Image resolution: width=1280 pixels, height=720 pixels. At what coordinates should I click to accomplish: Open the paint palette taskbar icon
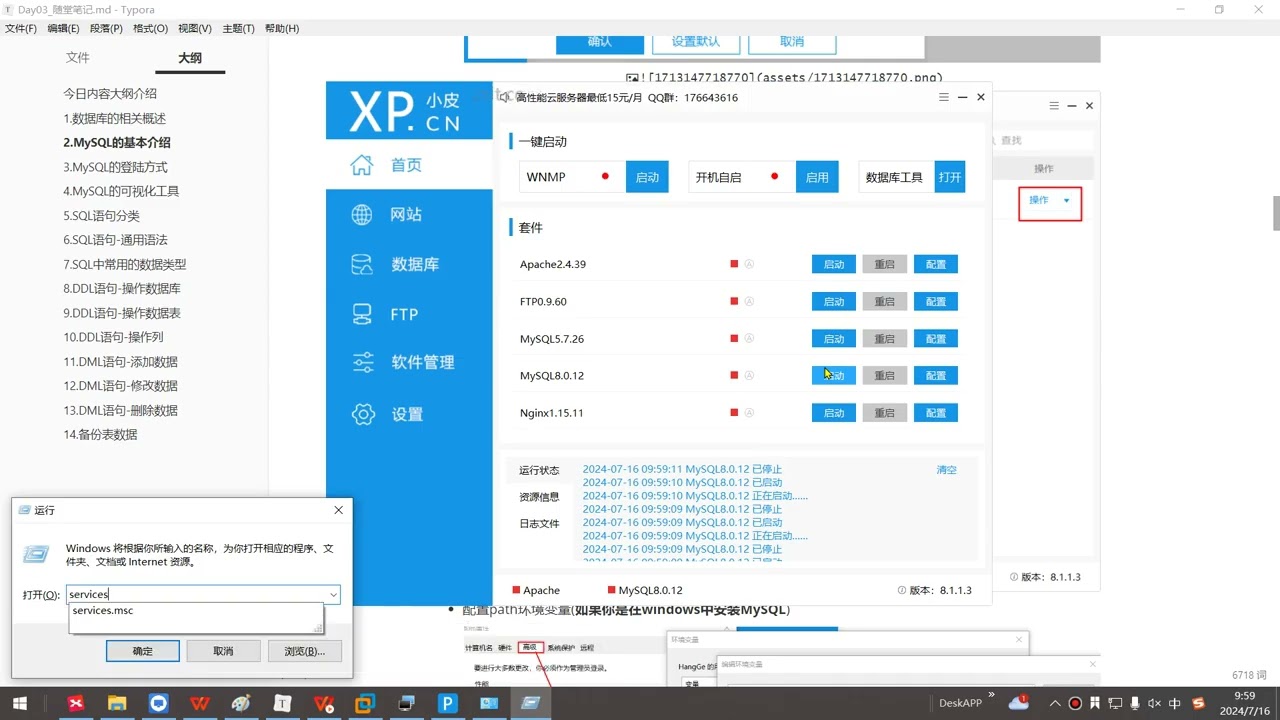[241, 703]
